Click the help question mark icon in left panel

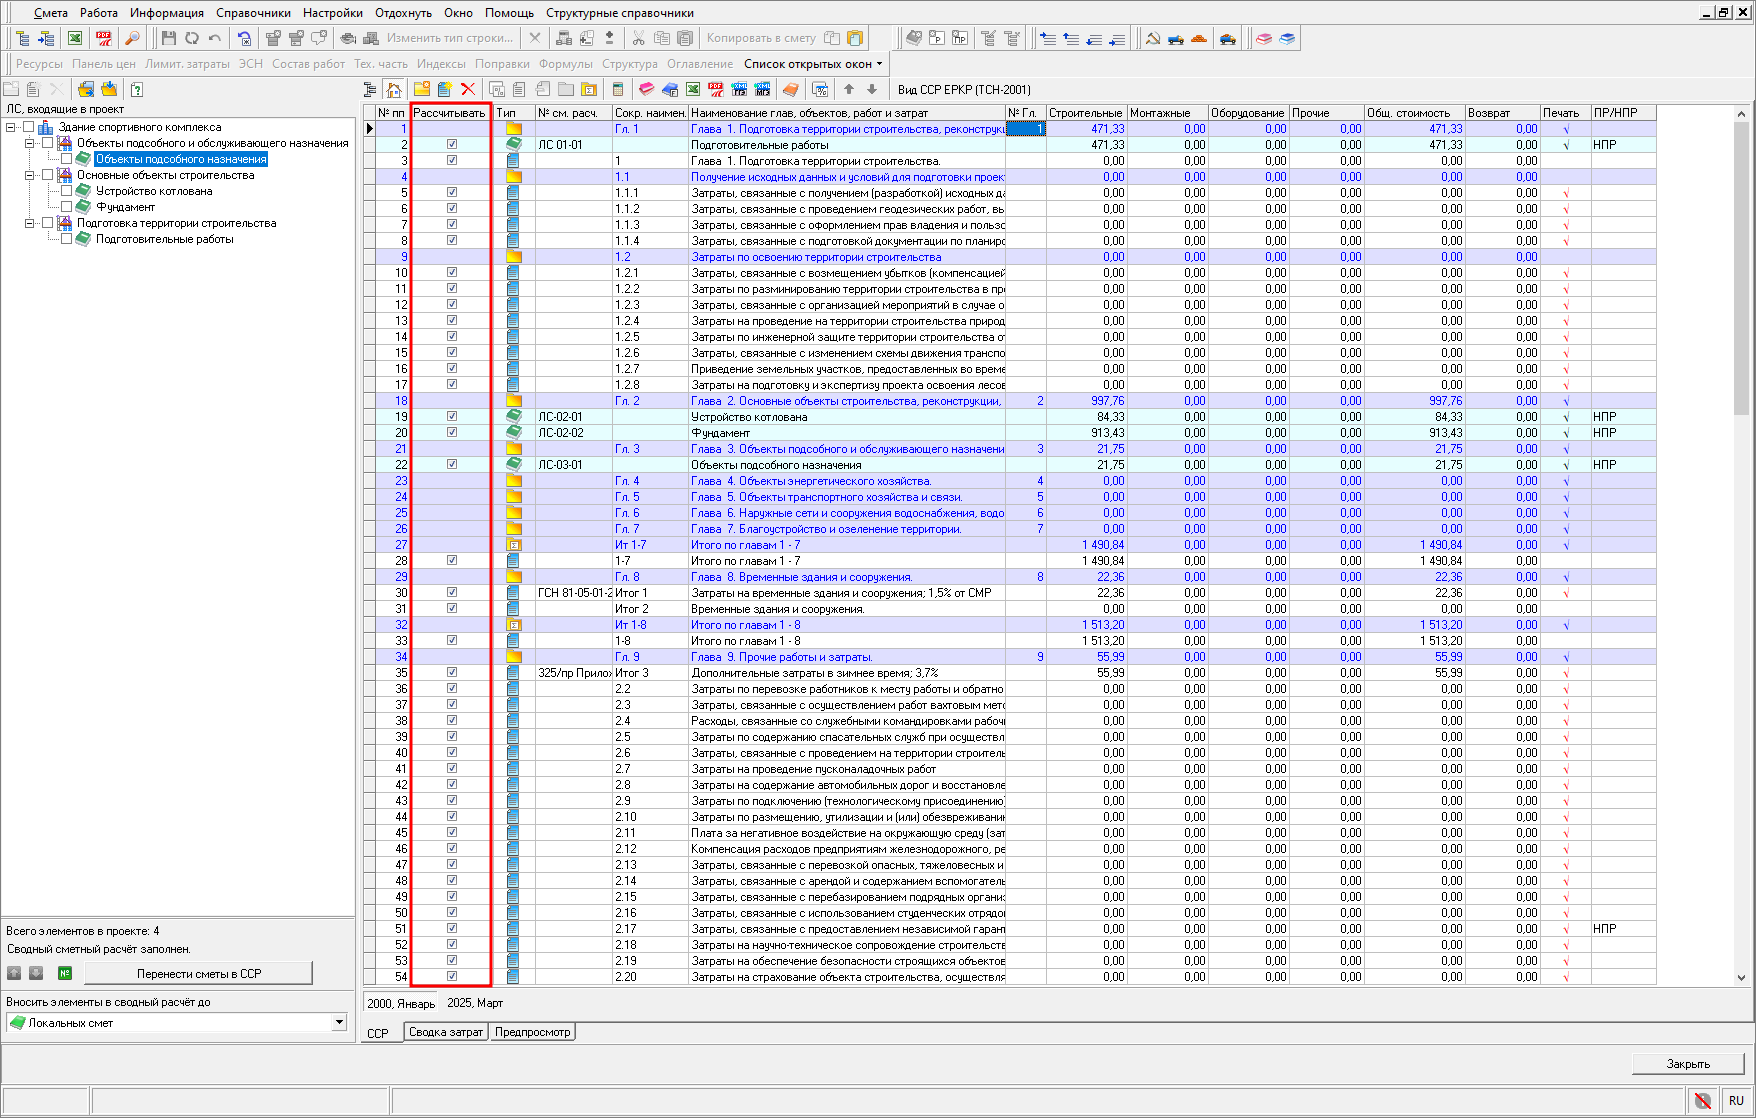137,89
